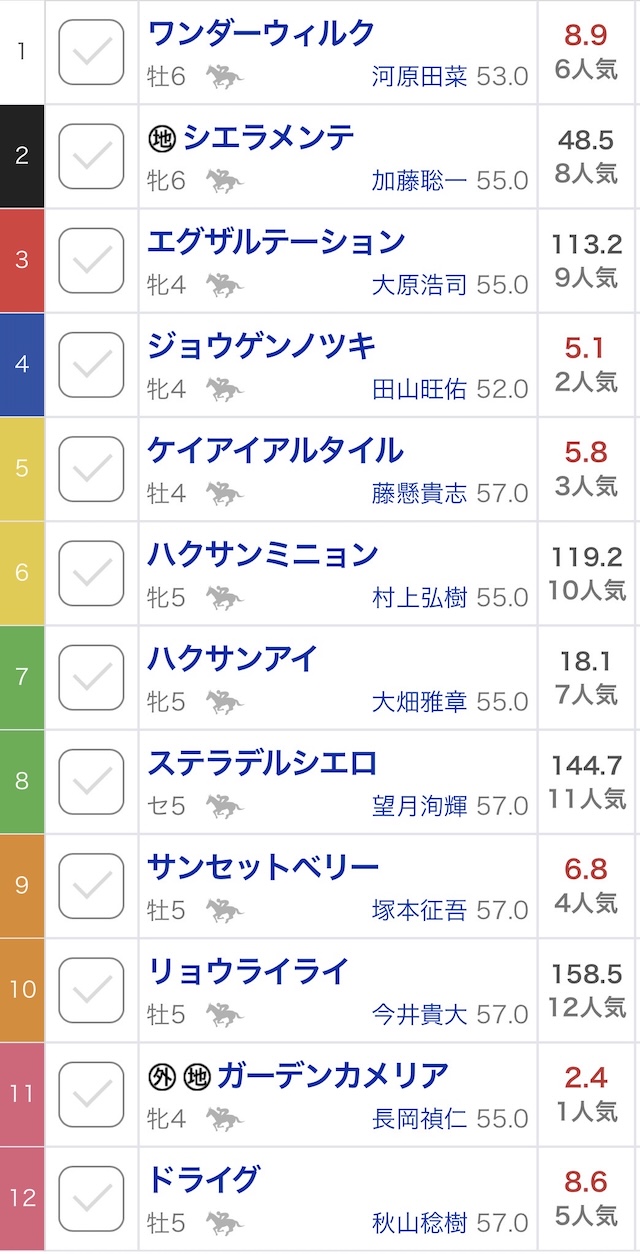The image size is (640, 1254).
Task: Click the 地 badge next to シエラメンテ
Action: tap(161, 139)
